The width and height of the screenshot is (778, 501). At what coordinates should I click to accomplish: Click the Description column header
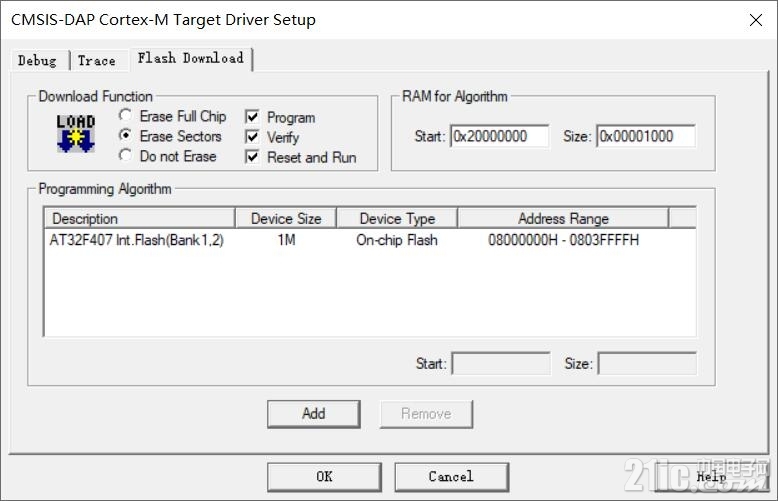pos(139,218)
